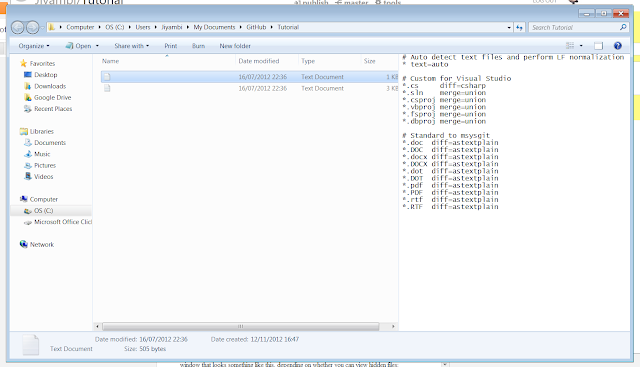Click the horizontal scrollbar thumb in file list
The image size is (640, 367).
tap(241, 326)
